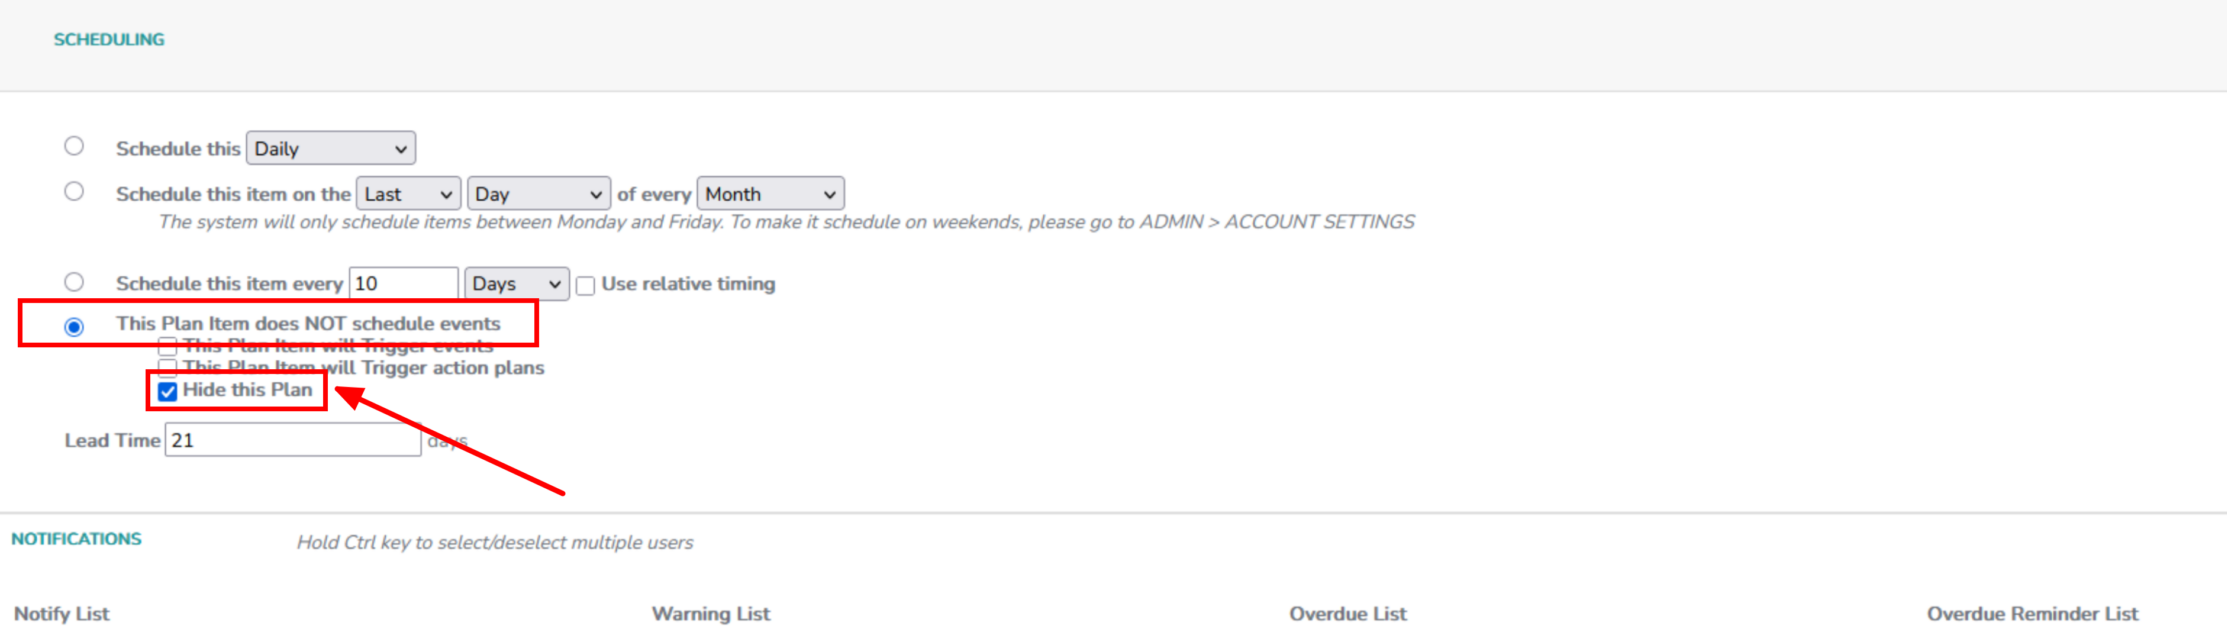This screenshot has width=2227, height=630.
Task: Select 'Schedule this item on the' radio button
Action: (x=74, y=191)
